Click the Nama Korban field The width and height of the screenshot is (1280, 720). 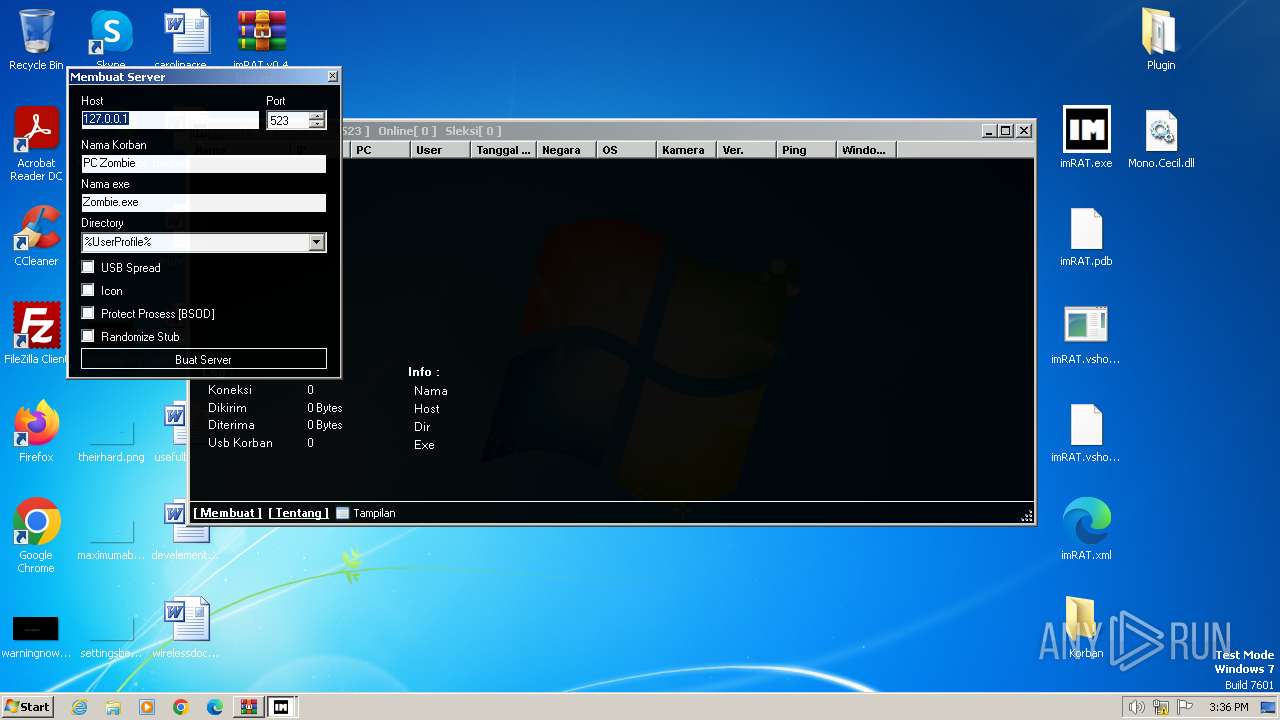pos(204,163)
